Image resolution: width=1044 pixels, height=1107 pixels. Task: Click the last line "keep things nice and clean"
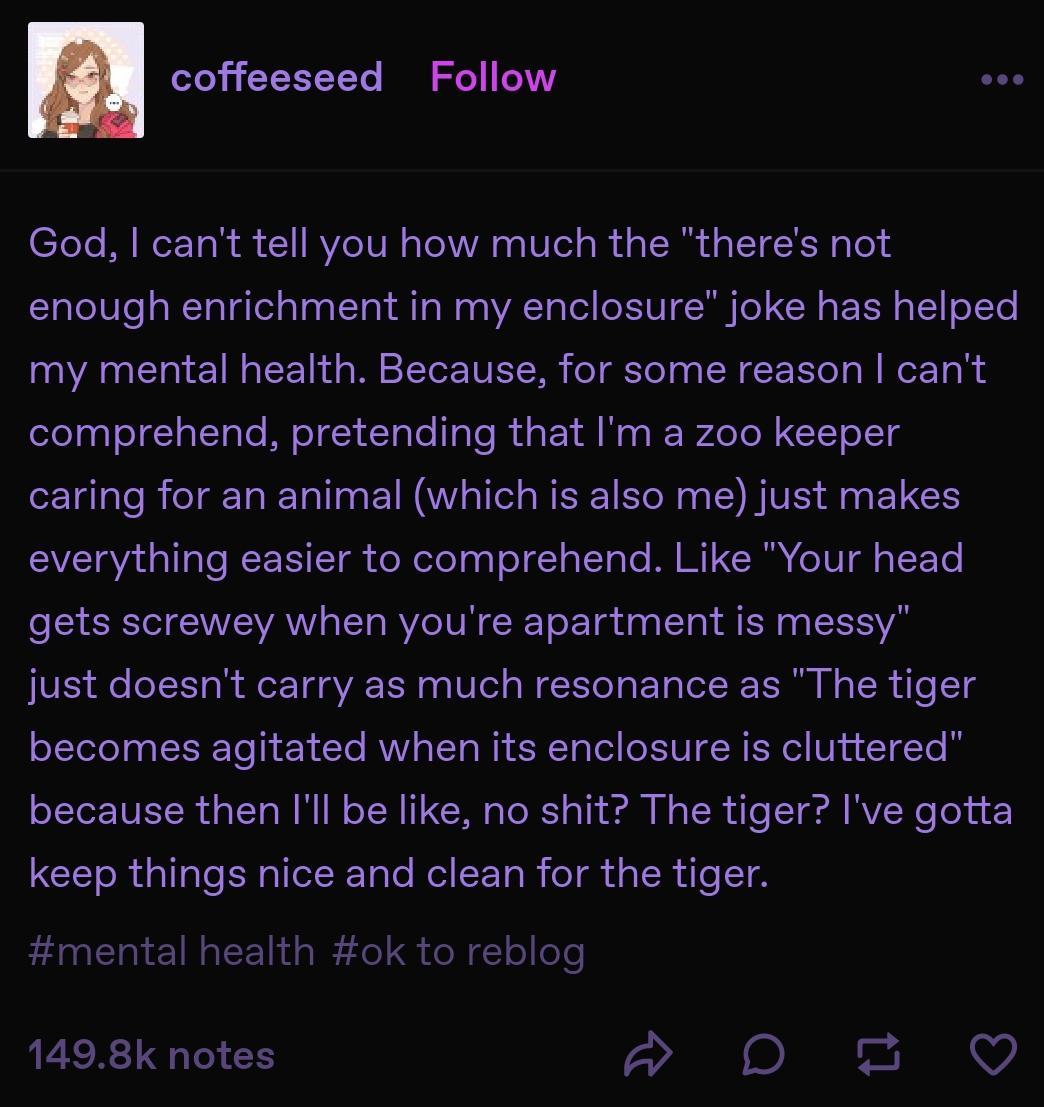[x=398, y=873]
